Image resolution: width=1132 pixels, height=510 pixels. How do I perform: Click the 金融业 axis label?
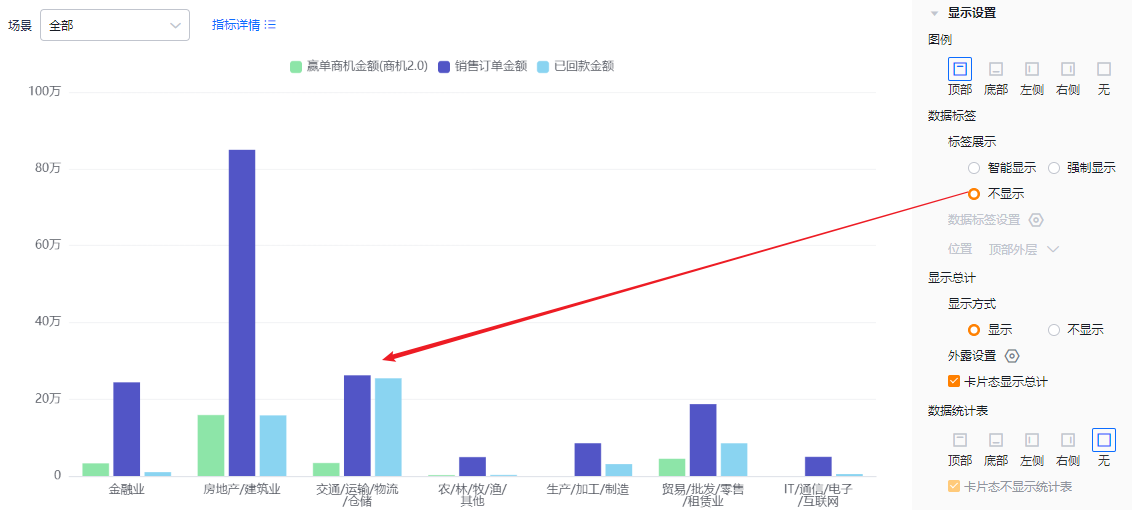[126, 489]
